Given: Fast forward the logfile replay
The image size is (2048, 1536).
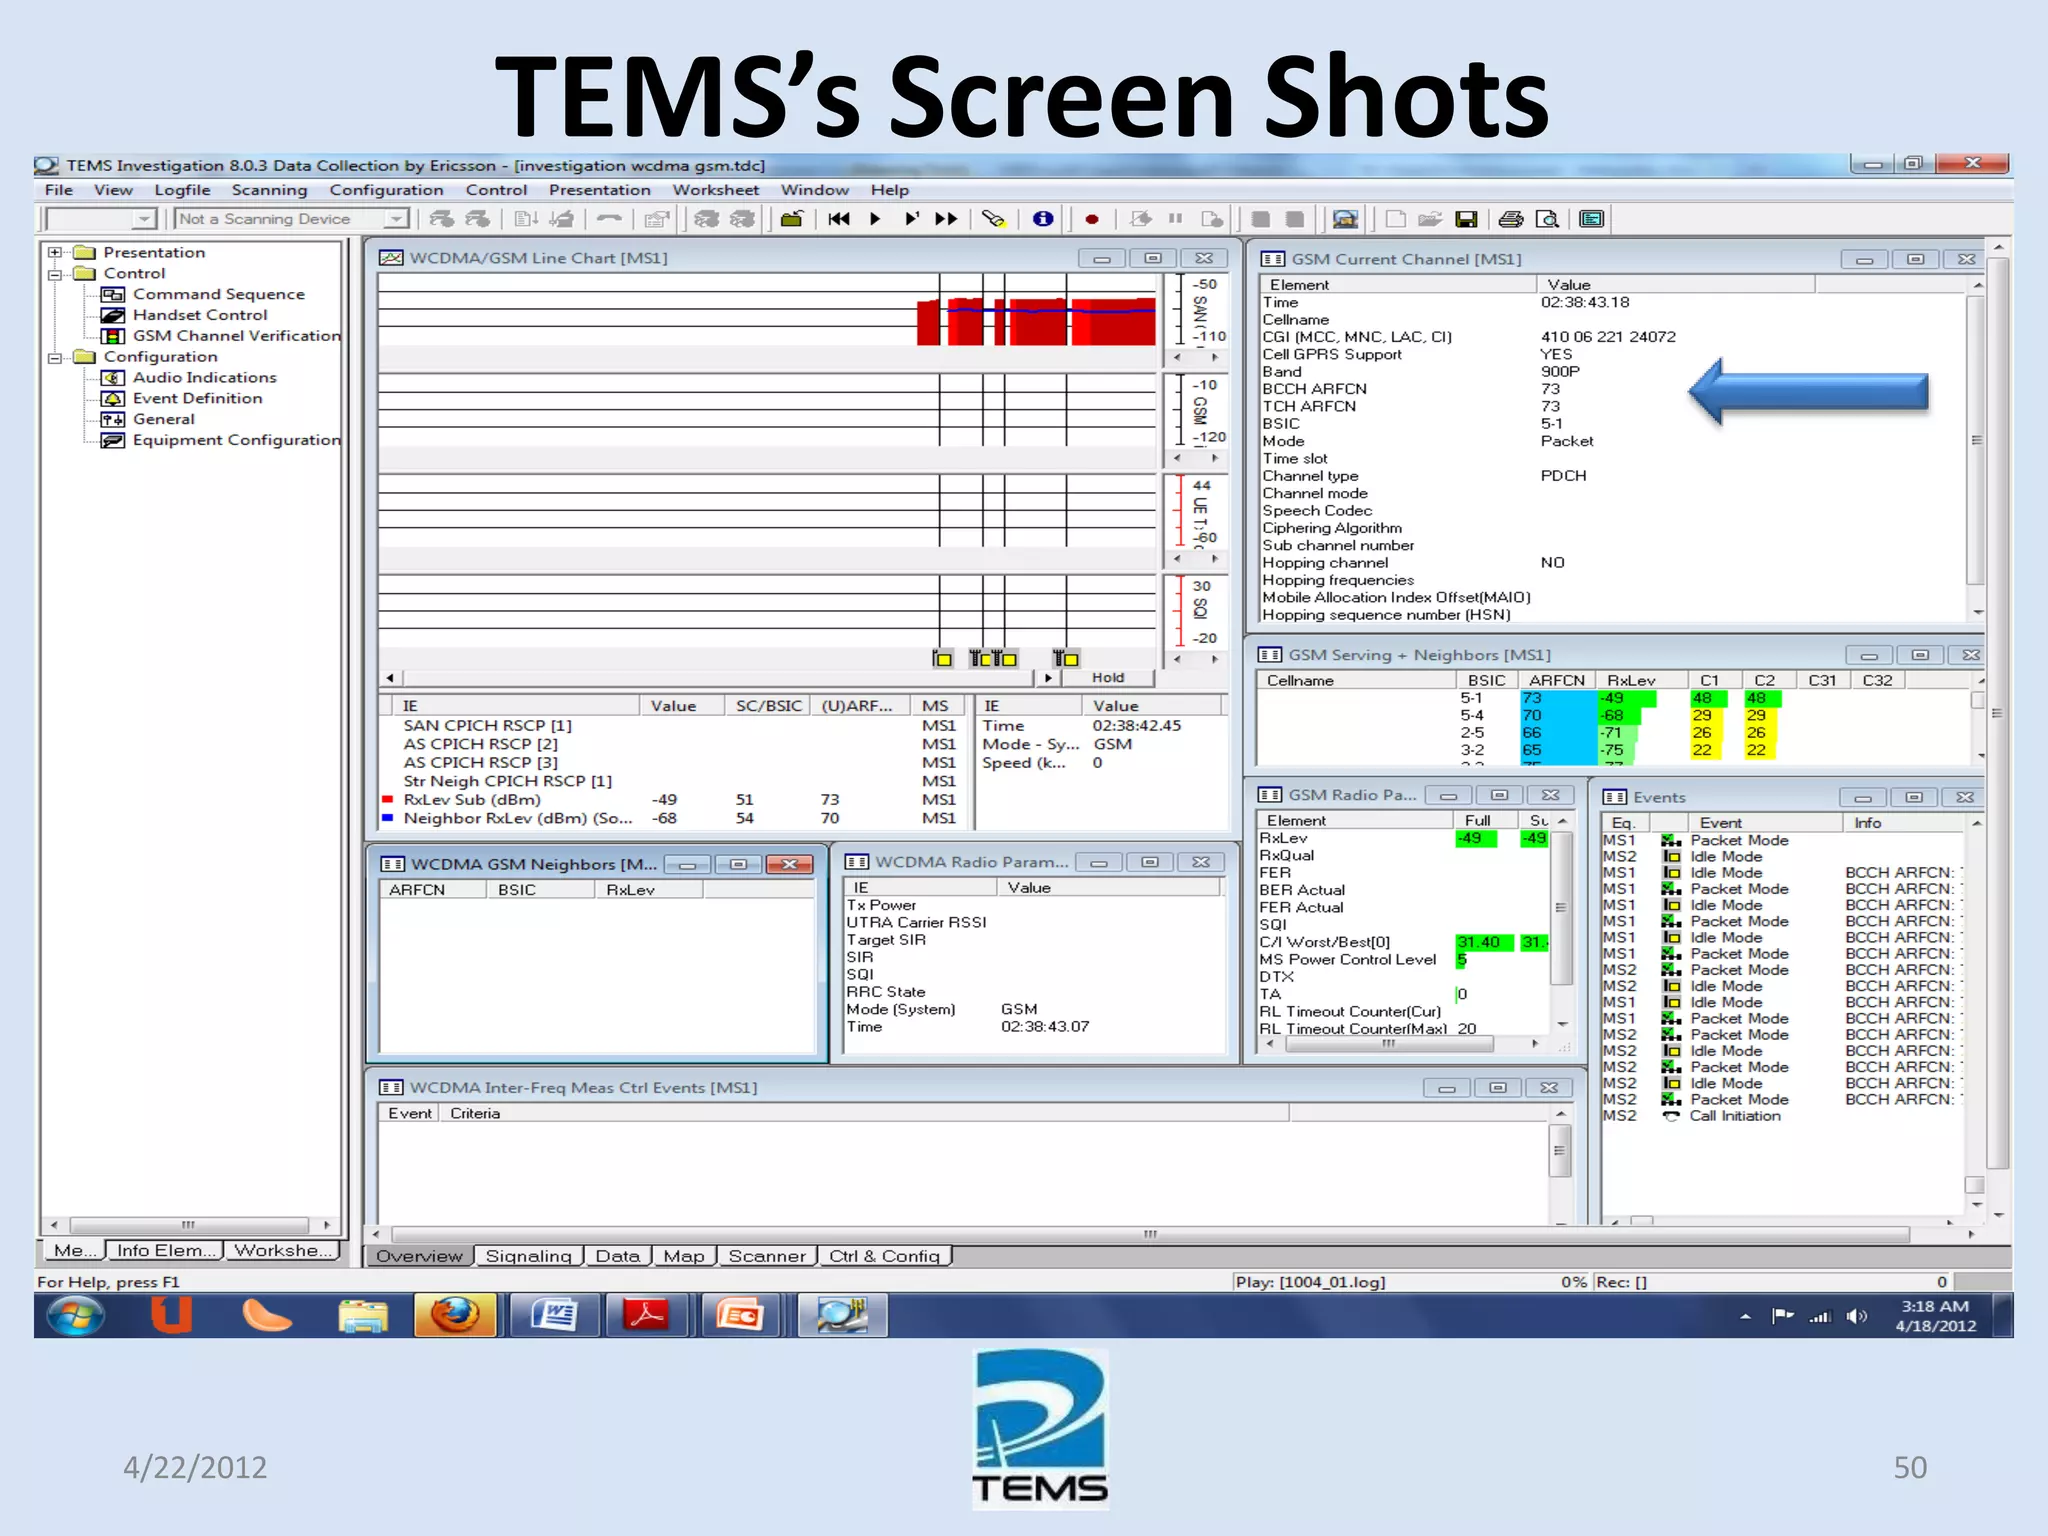Looking at the screenshot, I should pos(946,219).
